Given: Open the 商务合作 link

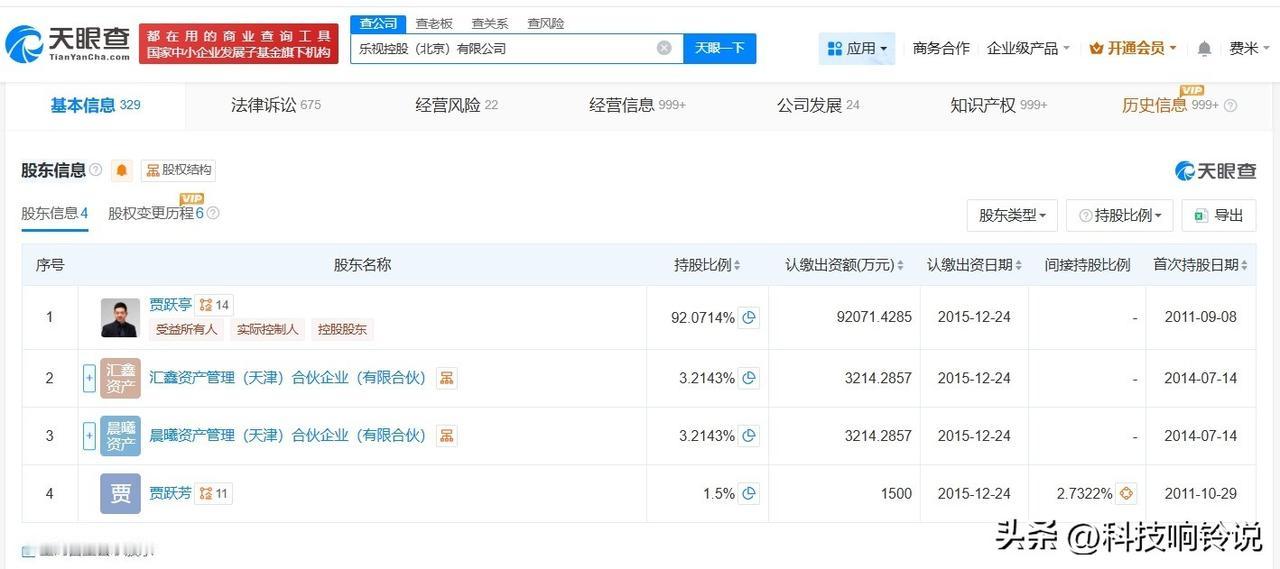Looking at the screenshot, I should coord(941,48).
